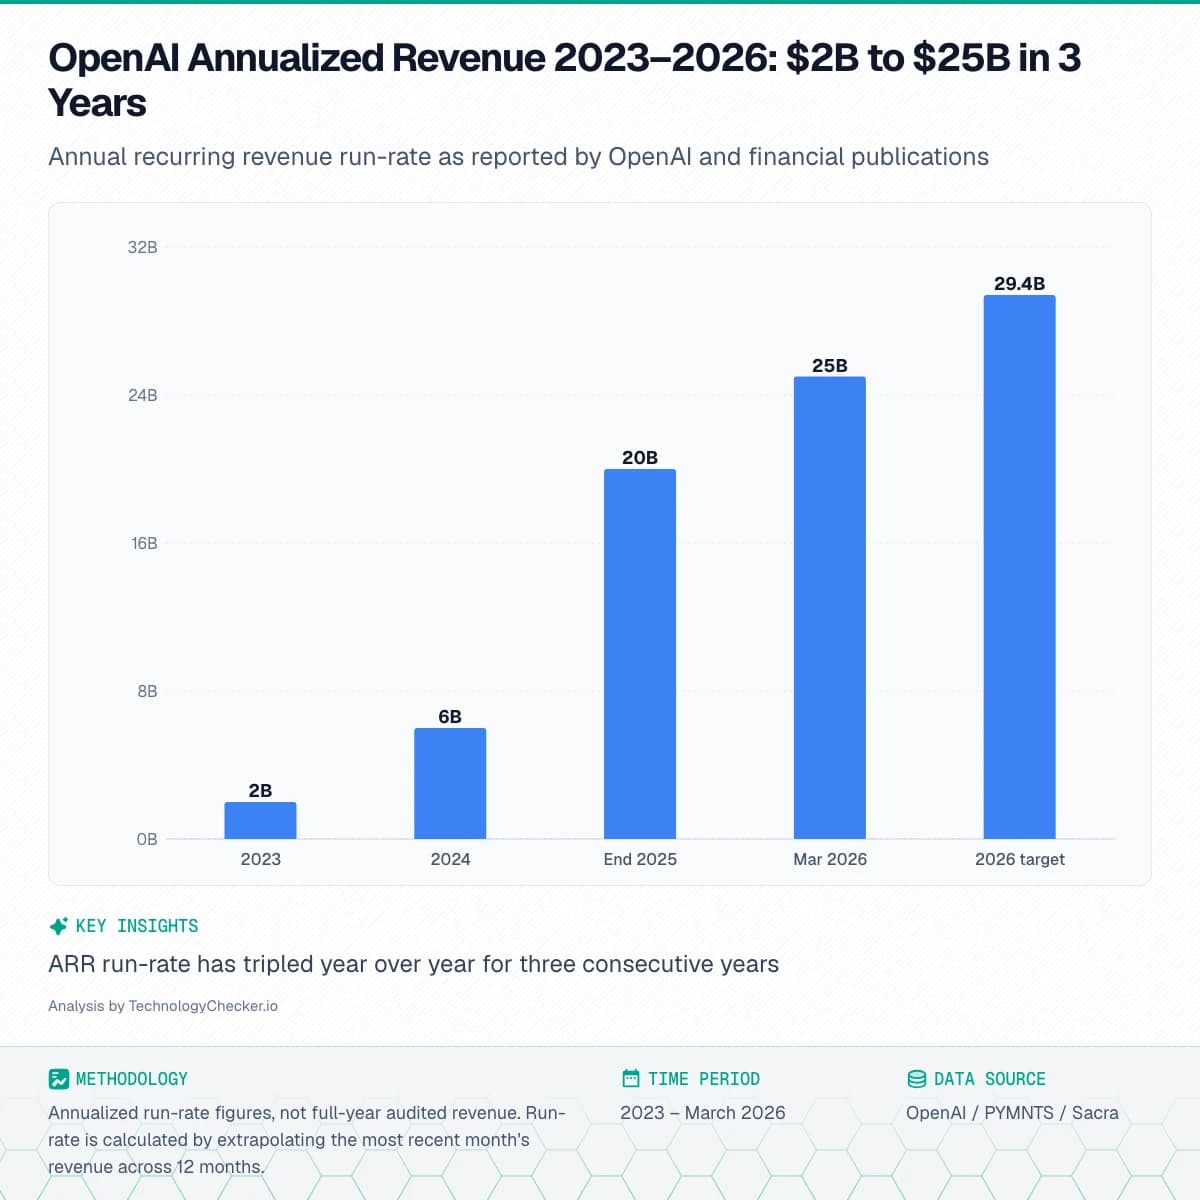Select the 2026 target revenue bar
The image size is (1200, 1200).
click(1020, 567)
